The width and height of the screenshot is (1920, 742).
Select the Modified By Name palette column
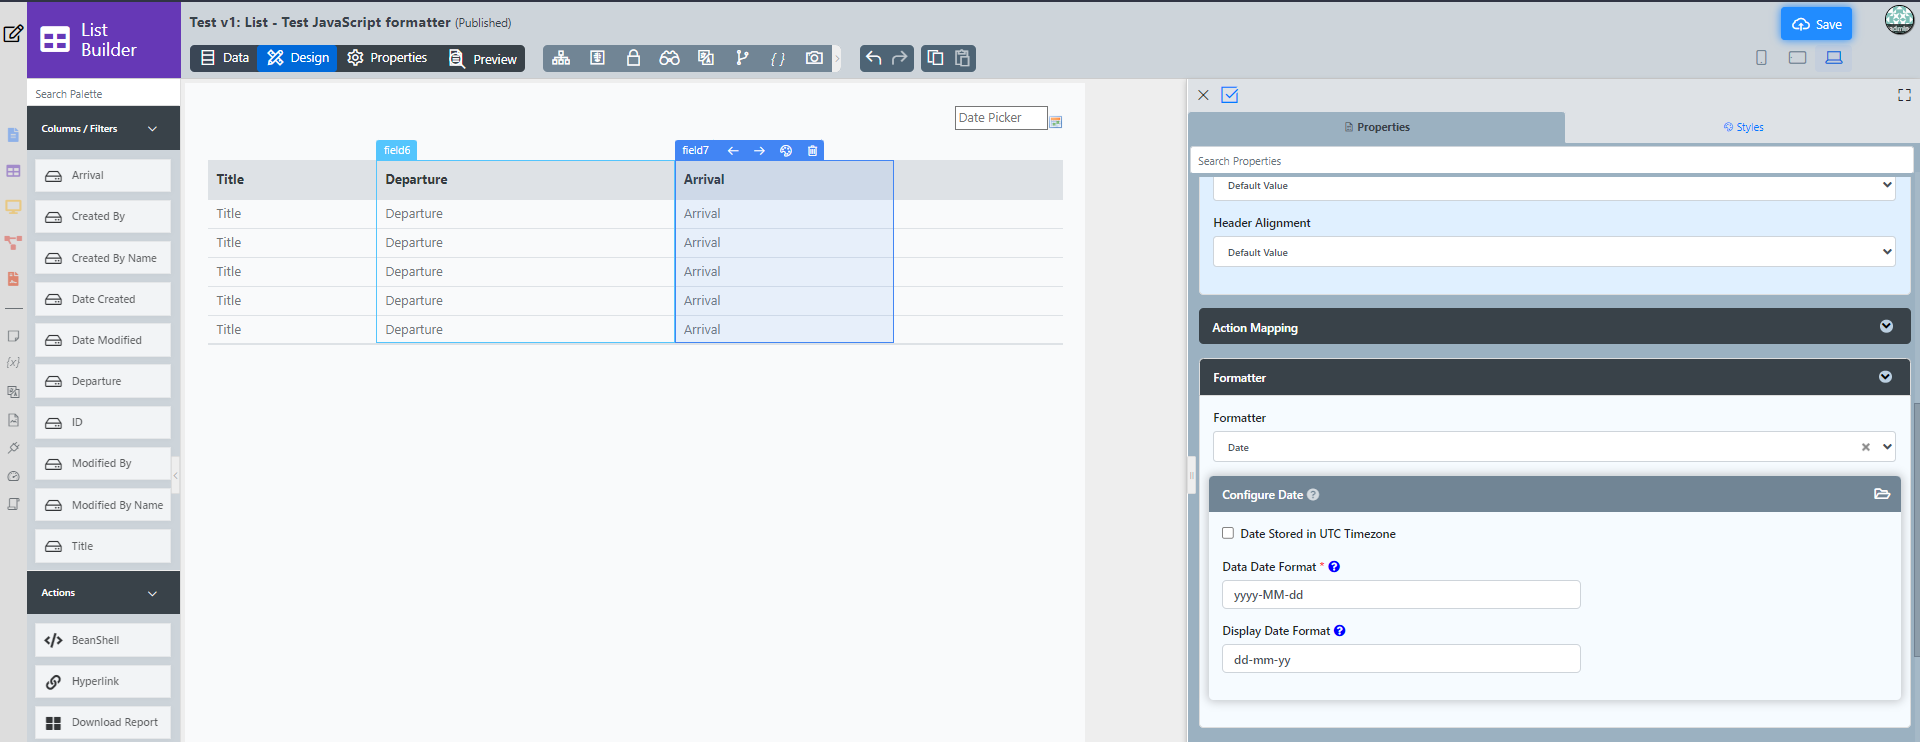coord(103,505)
